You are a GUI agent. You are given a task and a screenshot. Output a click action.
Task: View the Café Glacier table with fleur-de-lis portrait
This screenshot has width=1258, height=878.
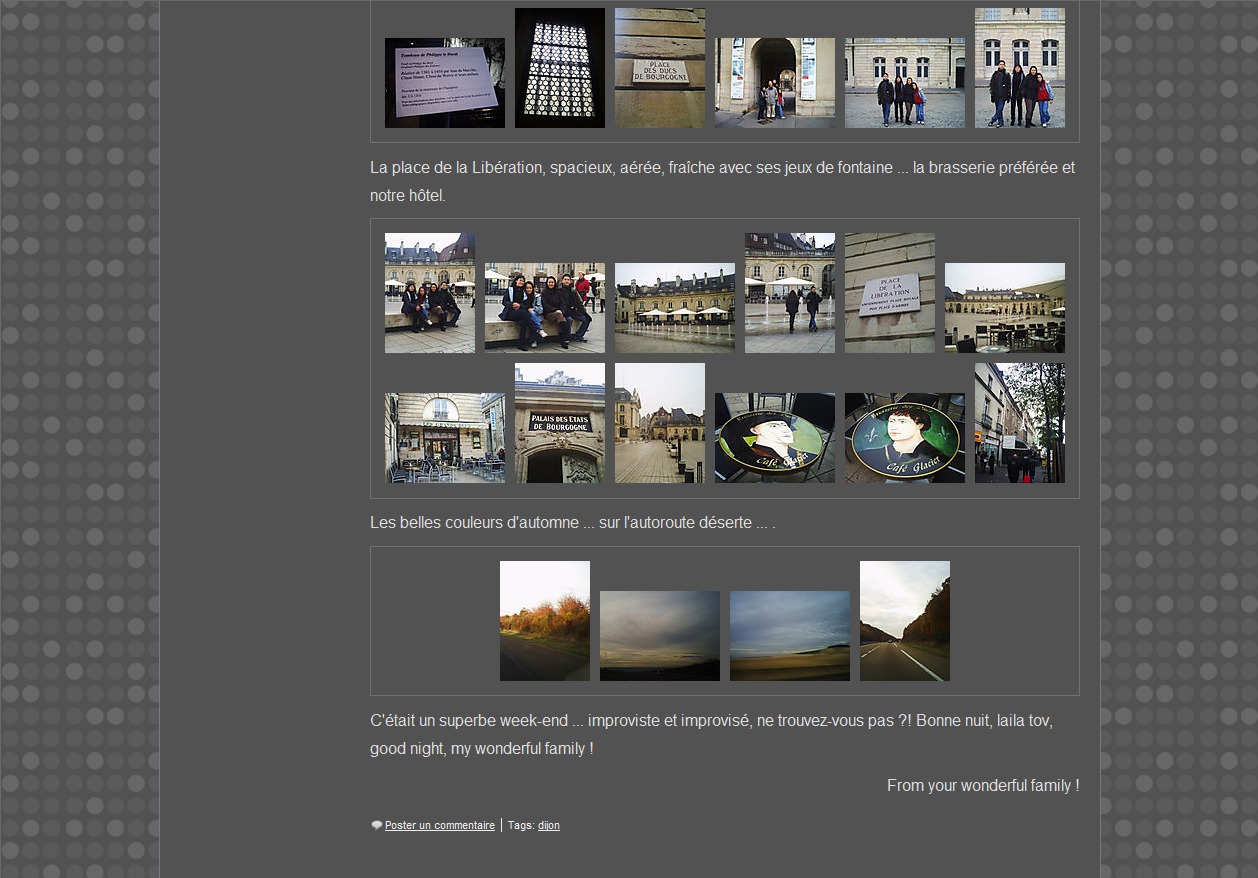tap(904, 438)
